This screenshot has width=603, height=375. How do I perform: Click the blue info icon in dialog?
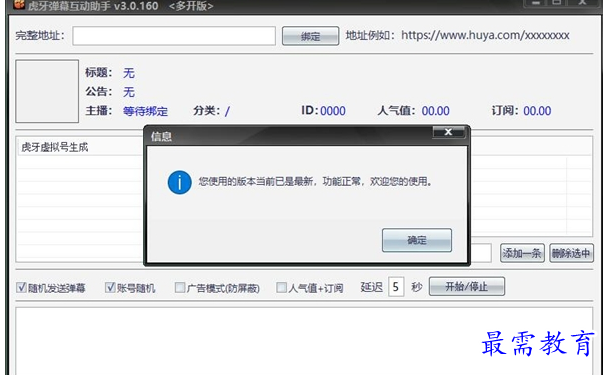(180, 182)
